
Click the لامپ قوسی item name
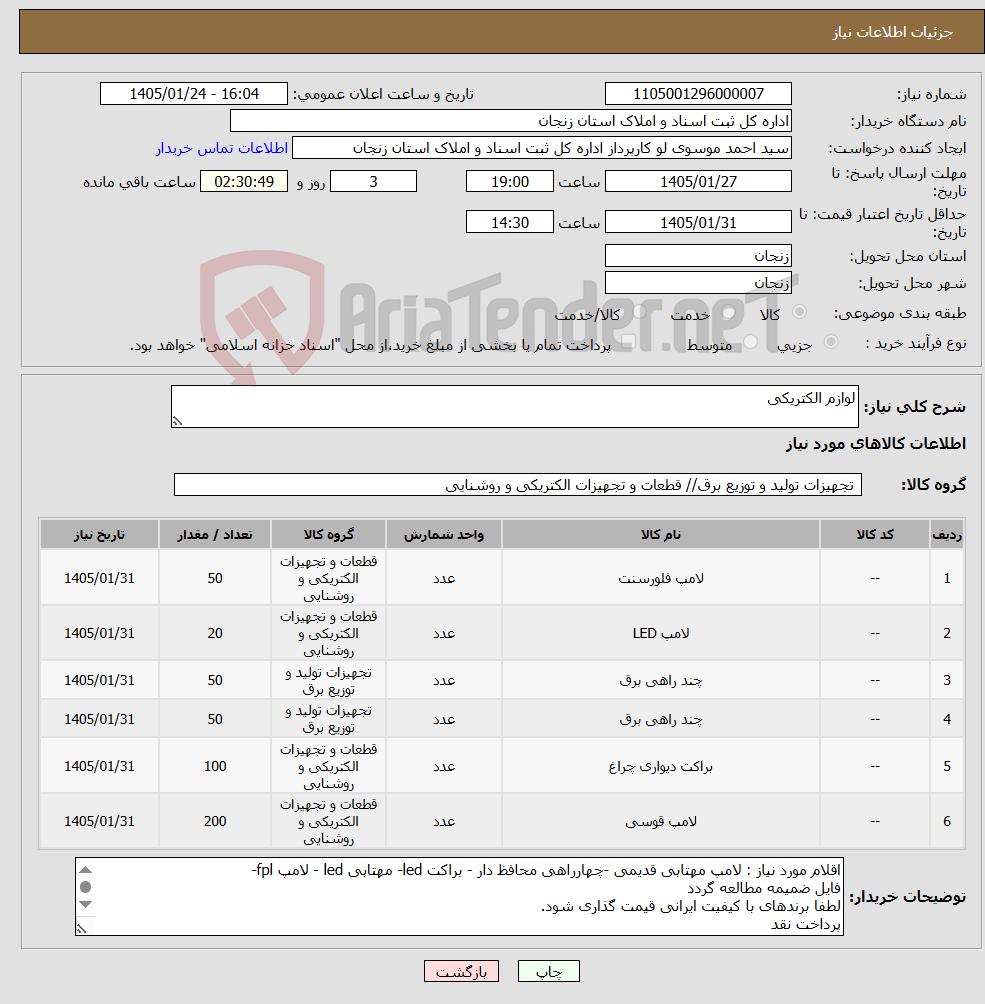pyautogui.click(x=661, y=822)
